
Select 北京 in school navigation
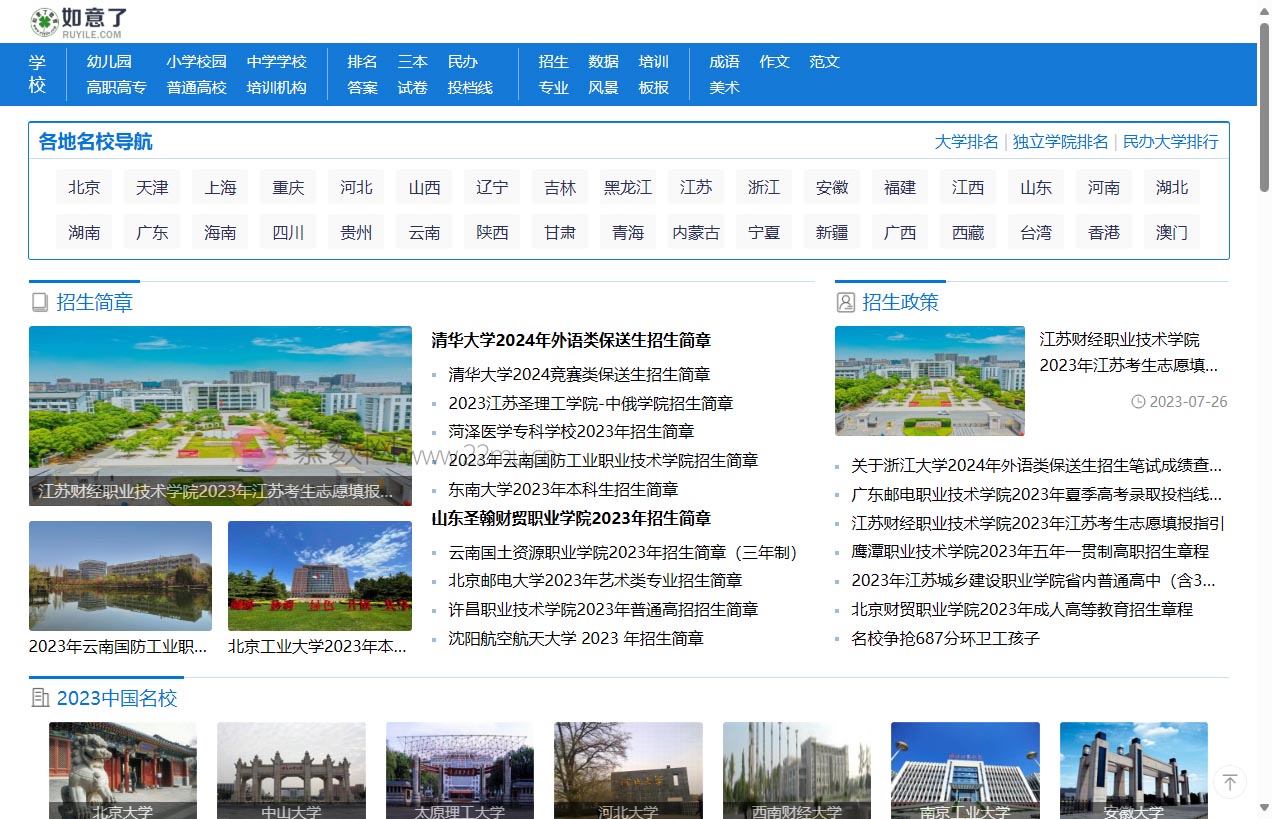(x=84, y=187)
